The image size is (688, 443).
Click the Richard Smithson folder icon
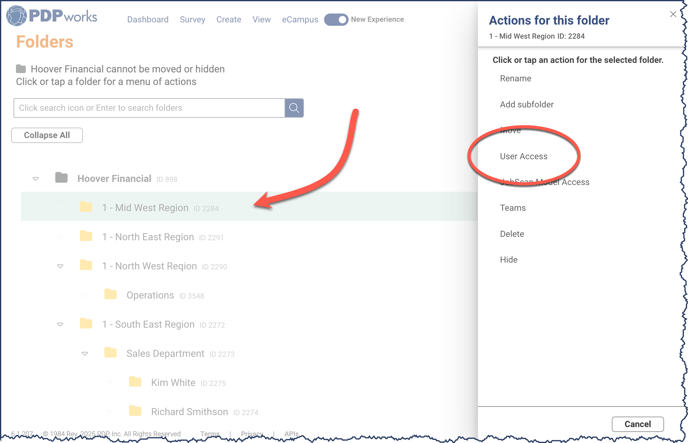click(x=135, y=411)
